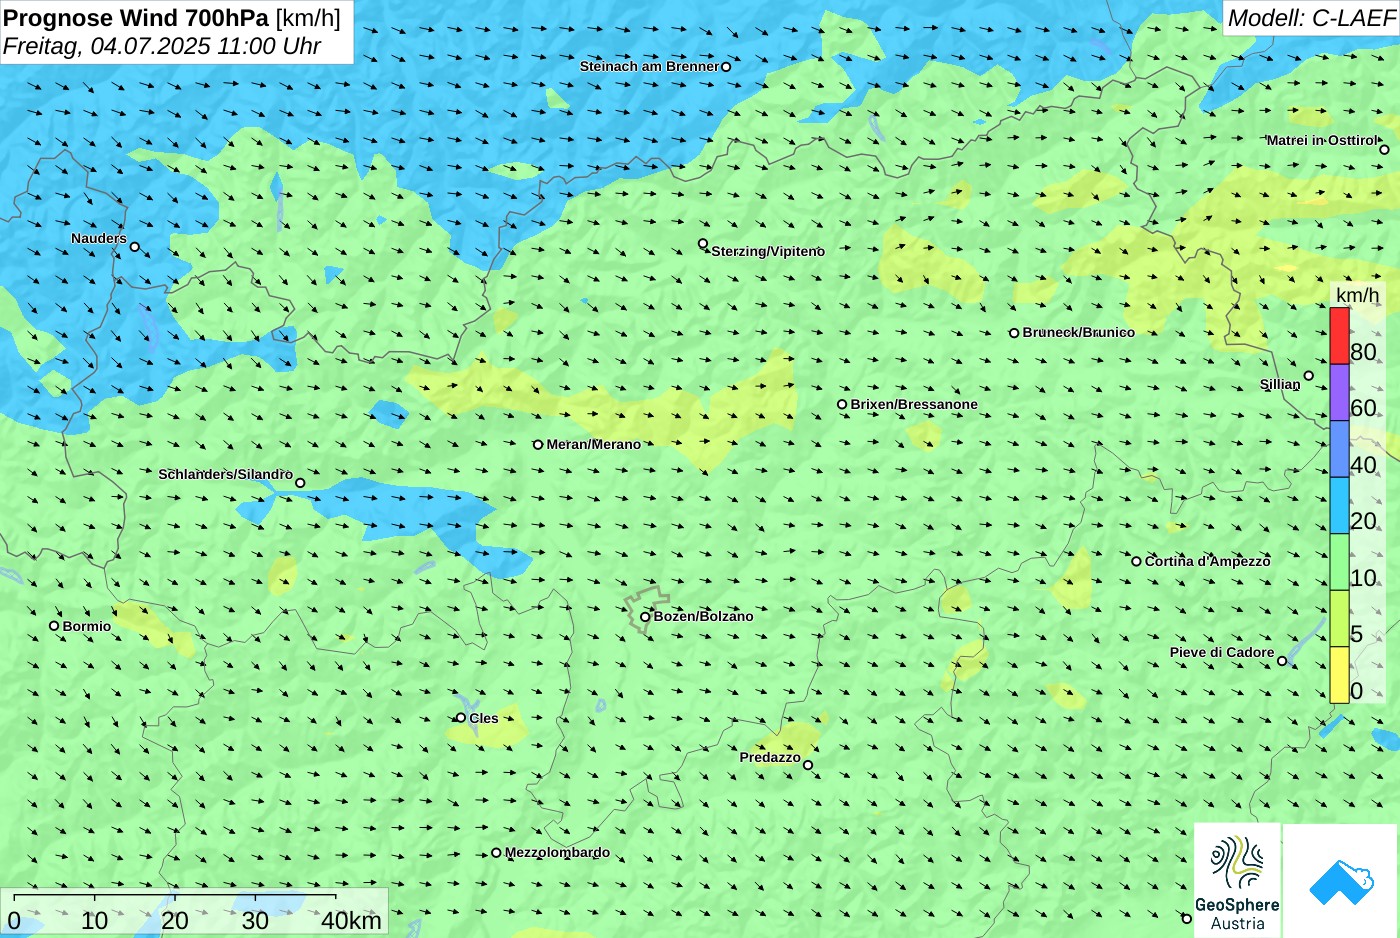This screenshot has height=938, width=1400.
Task: Click the 'Brixen/Bressanone' label text
Action: pos(914,405)
